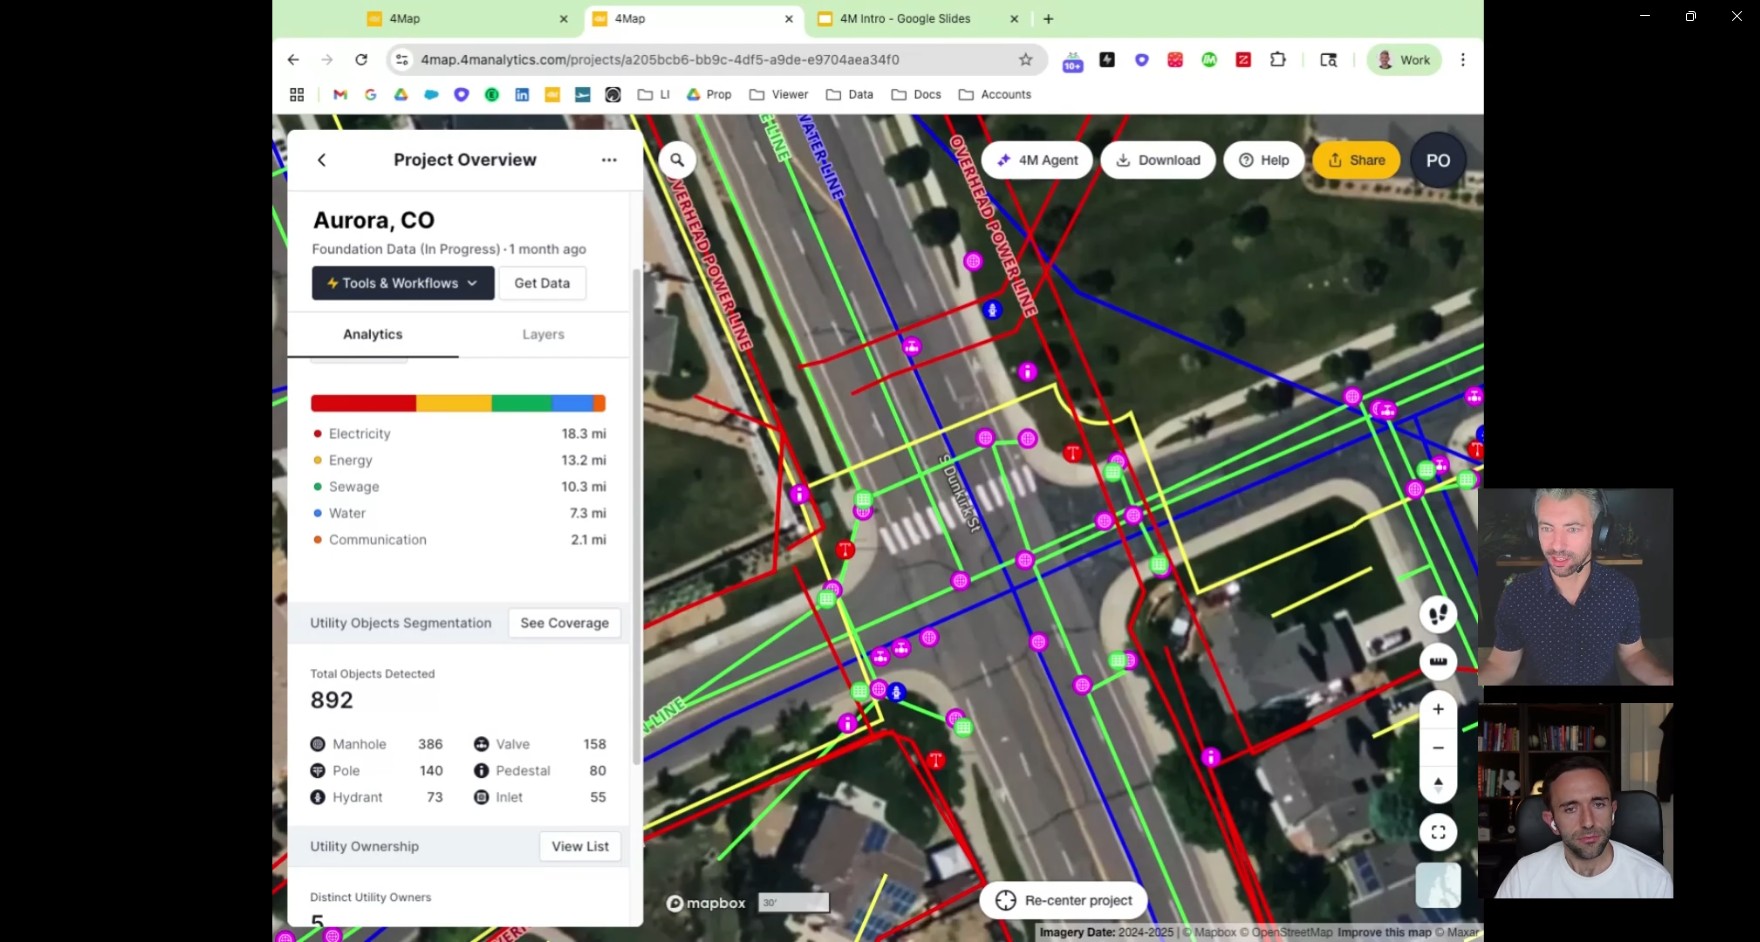Open the Docs bookmarks folder
The width and height of the screenshot is (1760, 942).
point(917,94)
